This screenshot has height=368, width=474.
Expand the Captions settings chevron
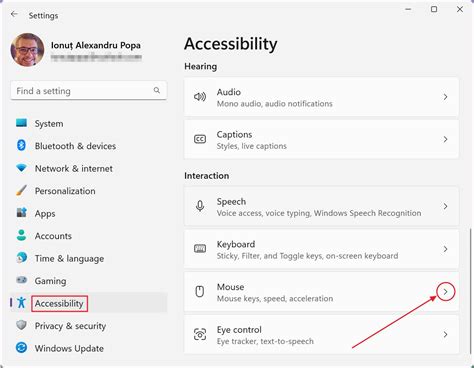click(445, 139)
